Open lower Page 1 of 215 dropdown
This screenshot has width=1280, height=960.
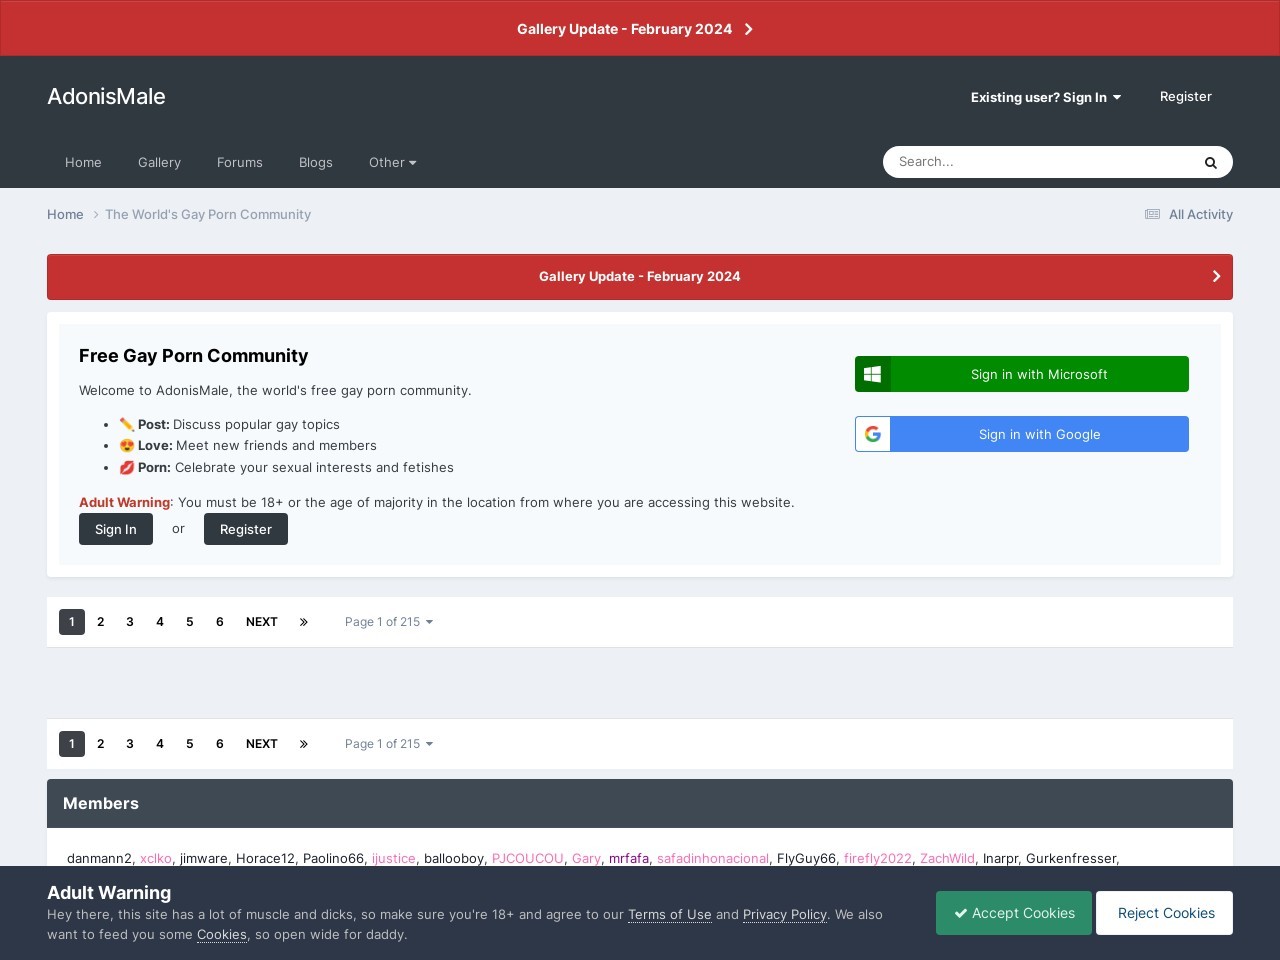pyautogui.click(x=389, y=744)
